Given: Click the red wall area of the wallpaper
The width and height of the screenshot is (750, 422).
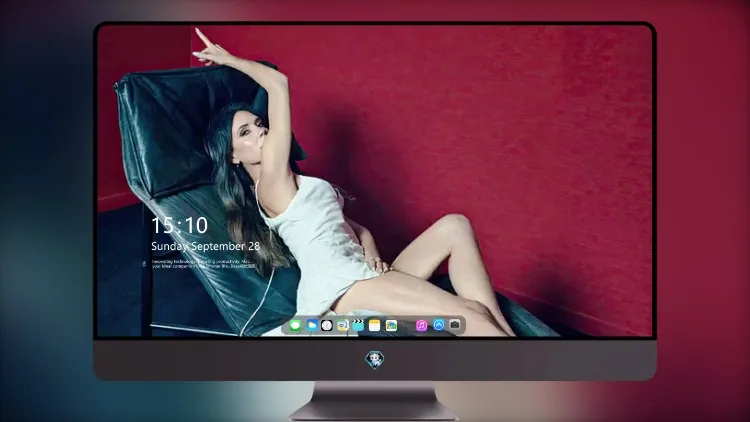Looking at the screenshot, I should click(502, 120).
